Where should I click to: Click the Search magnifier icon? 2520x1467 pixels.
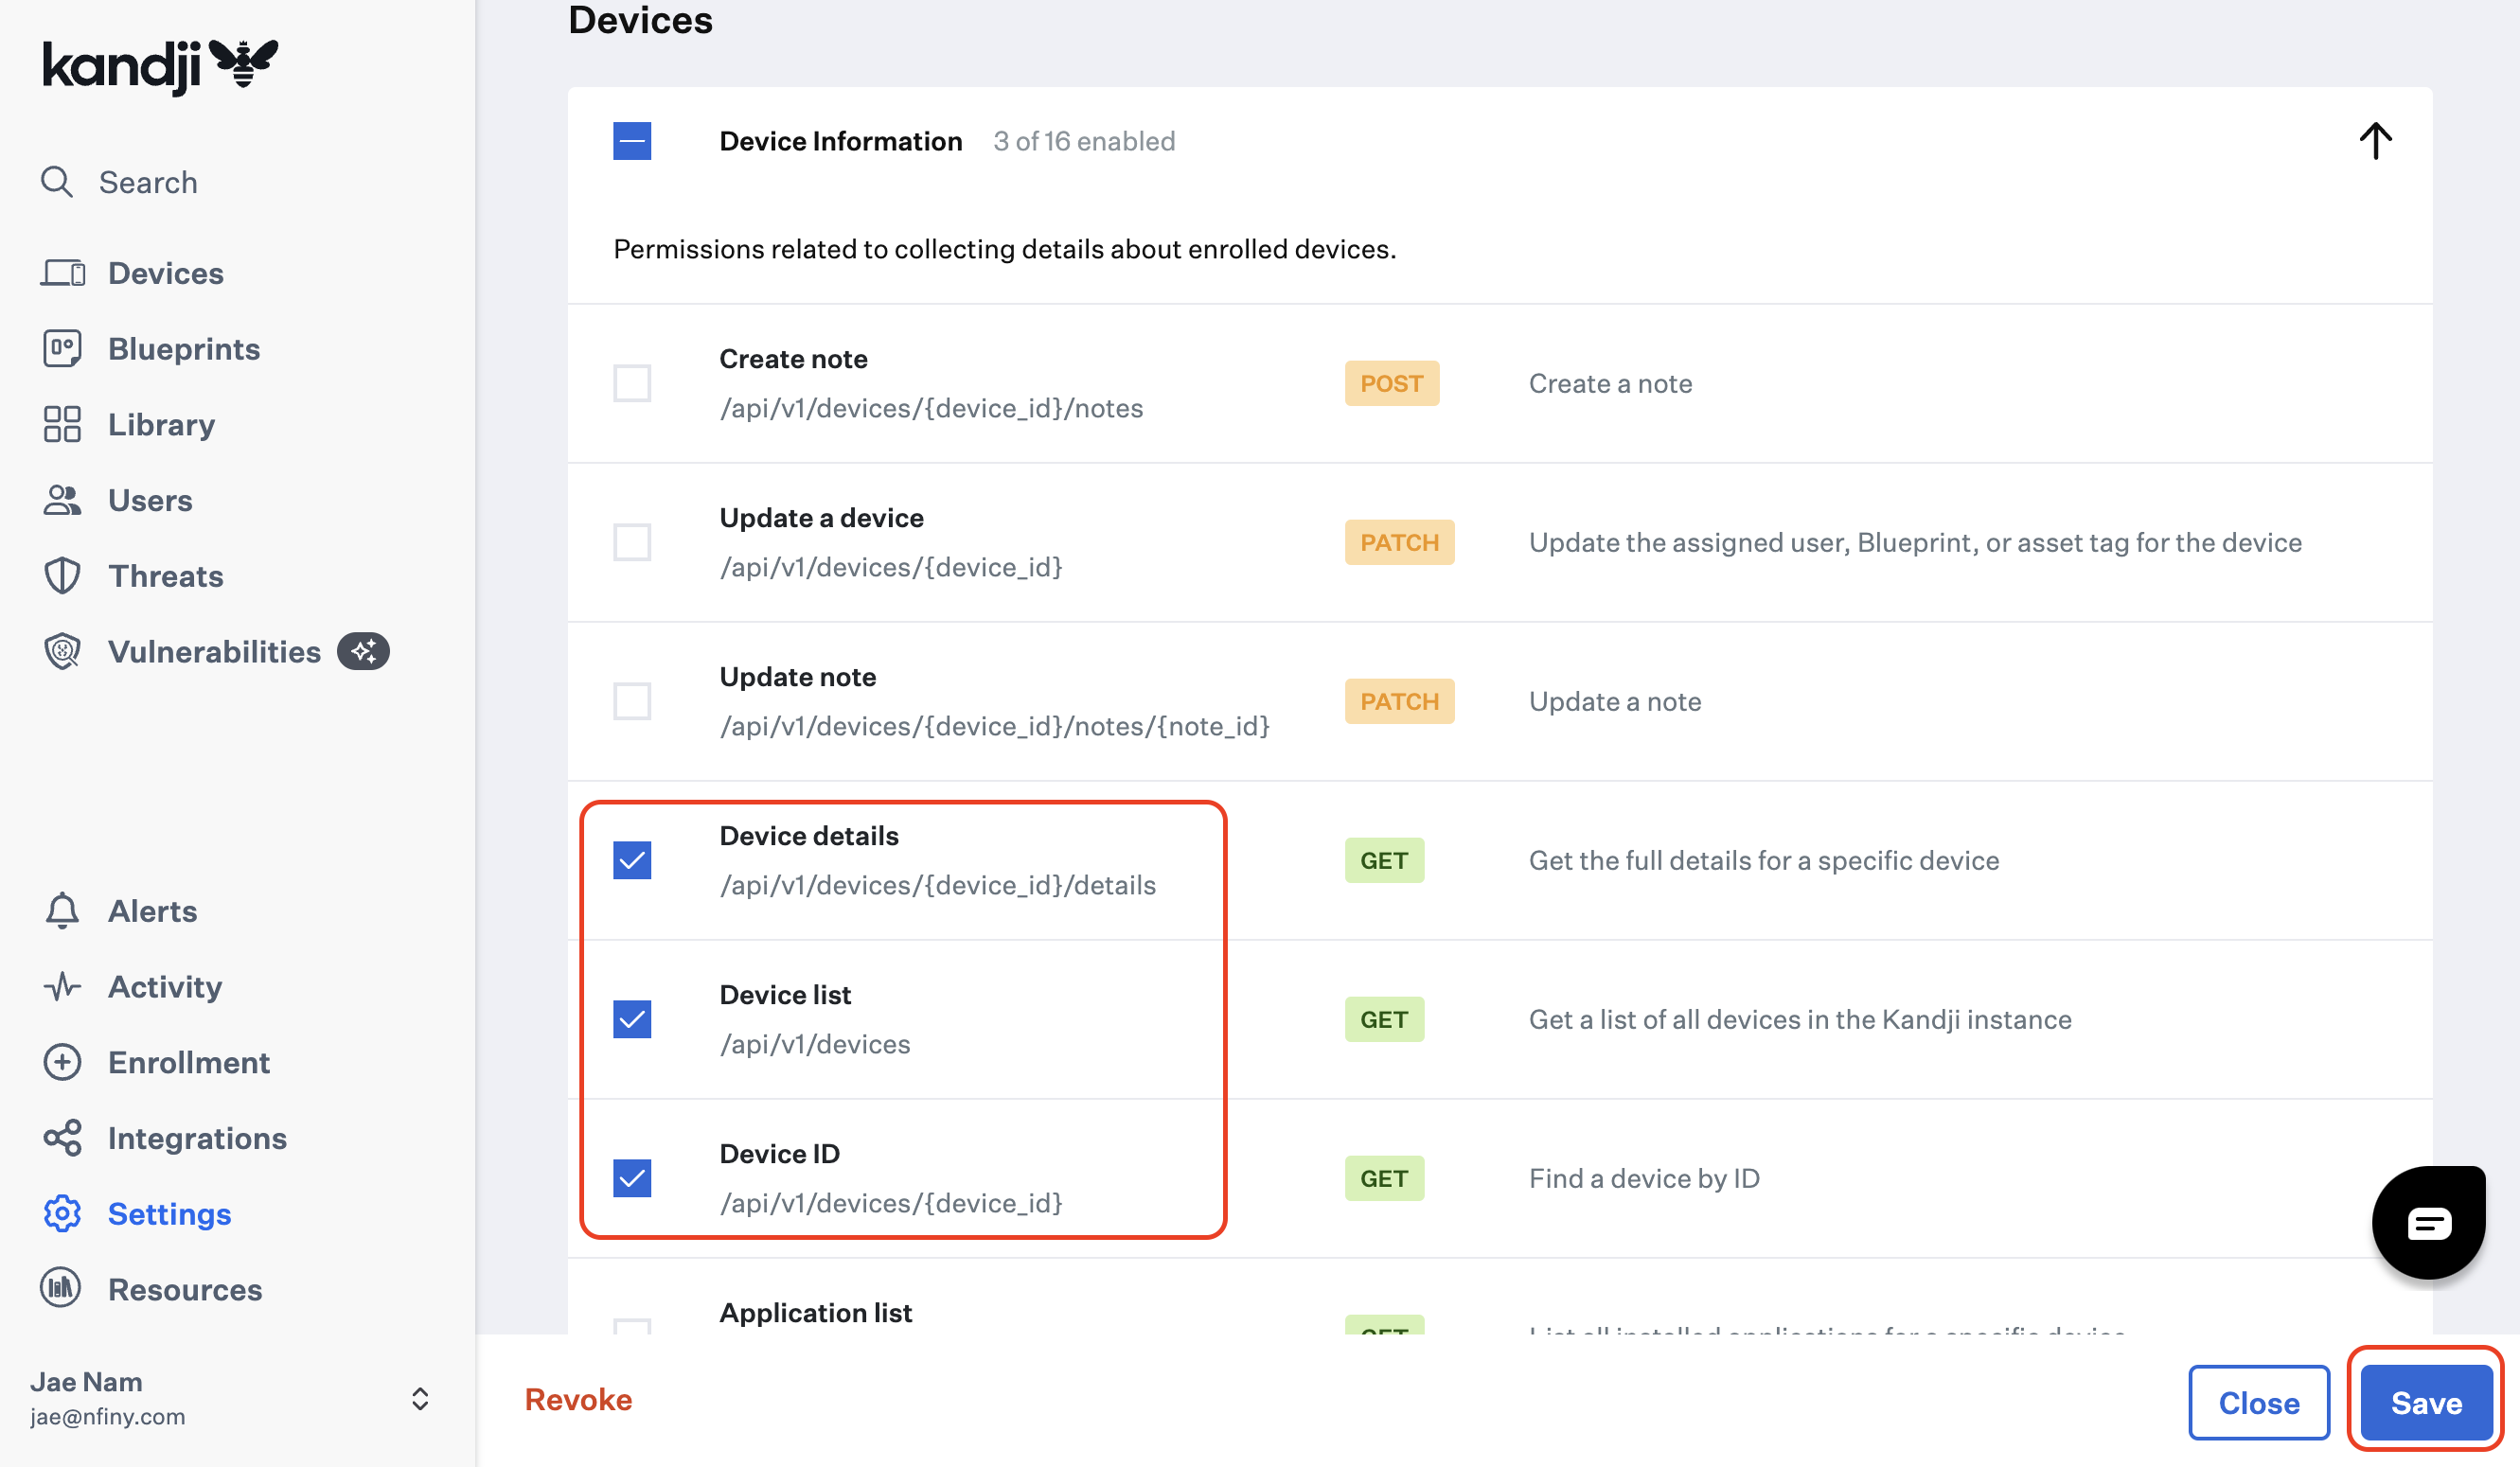57,182
